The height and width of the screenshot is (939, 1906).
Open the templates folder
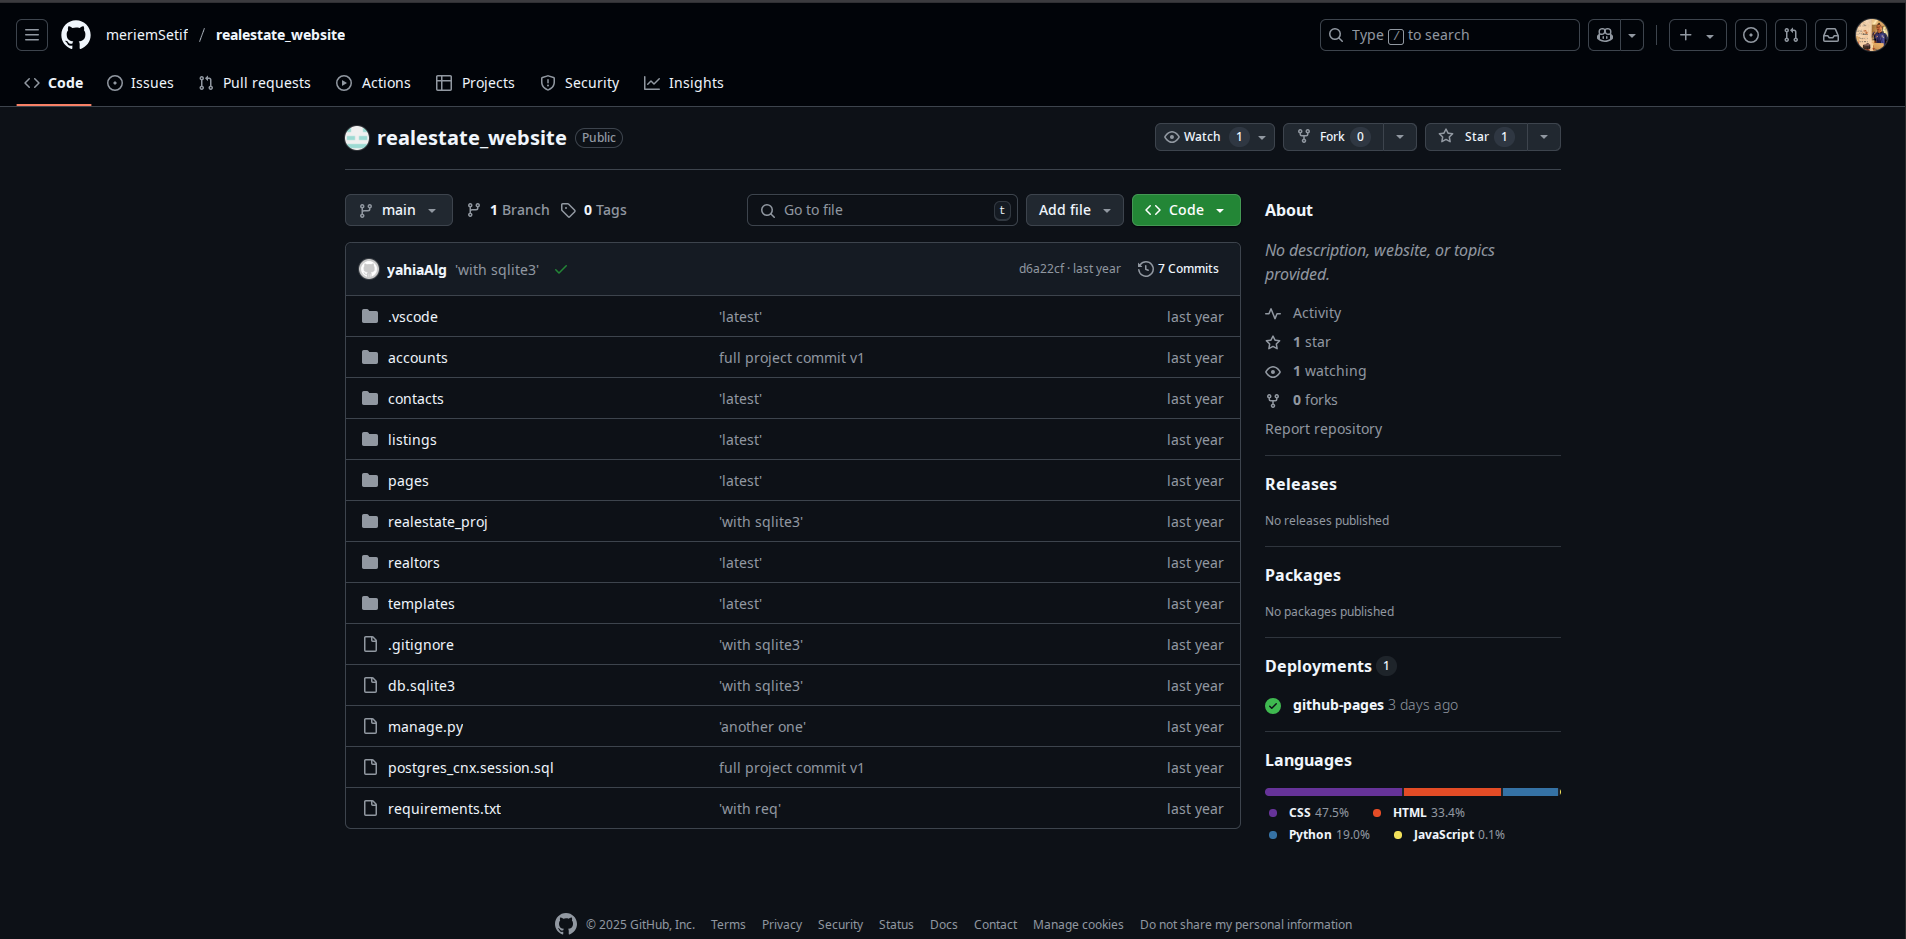[x=421, y=604]
